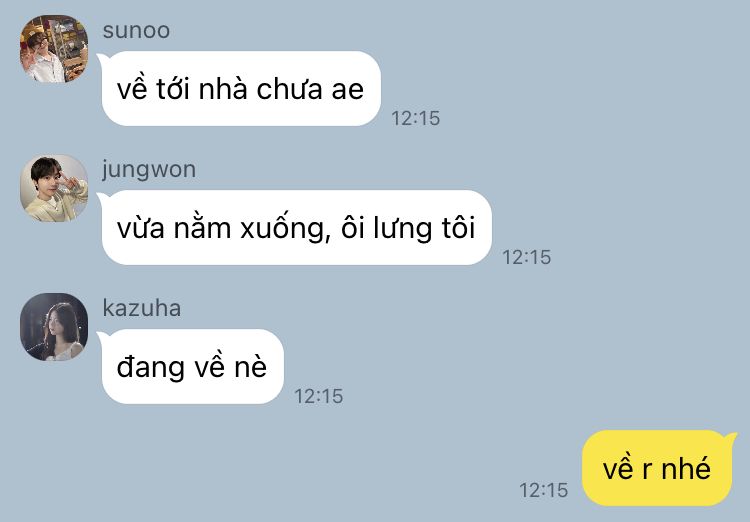
Task: Click the word 'chưa' in sunoo's bubble
Action: tap(289, 89)
